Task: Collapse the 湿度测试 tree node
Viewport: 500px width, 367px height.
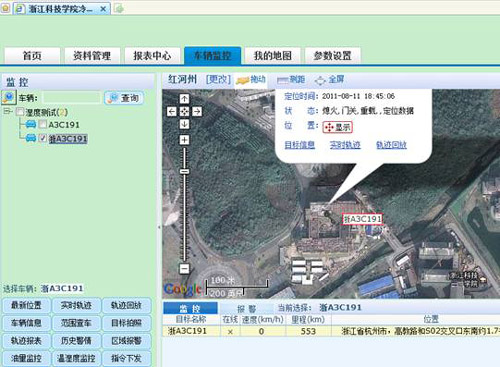Action: (x=7, y=111)
